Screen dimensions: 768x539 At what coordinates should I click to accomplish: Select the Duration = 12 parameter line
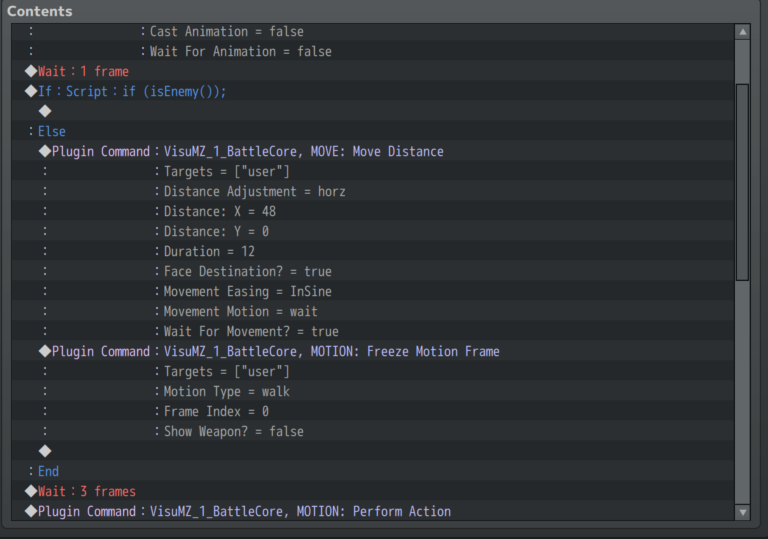(373, 251)
